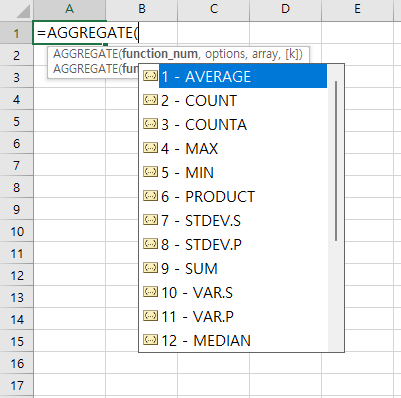Select row 8 header

click(x=16, y=187)
